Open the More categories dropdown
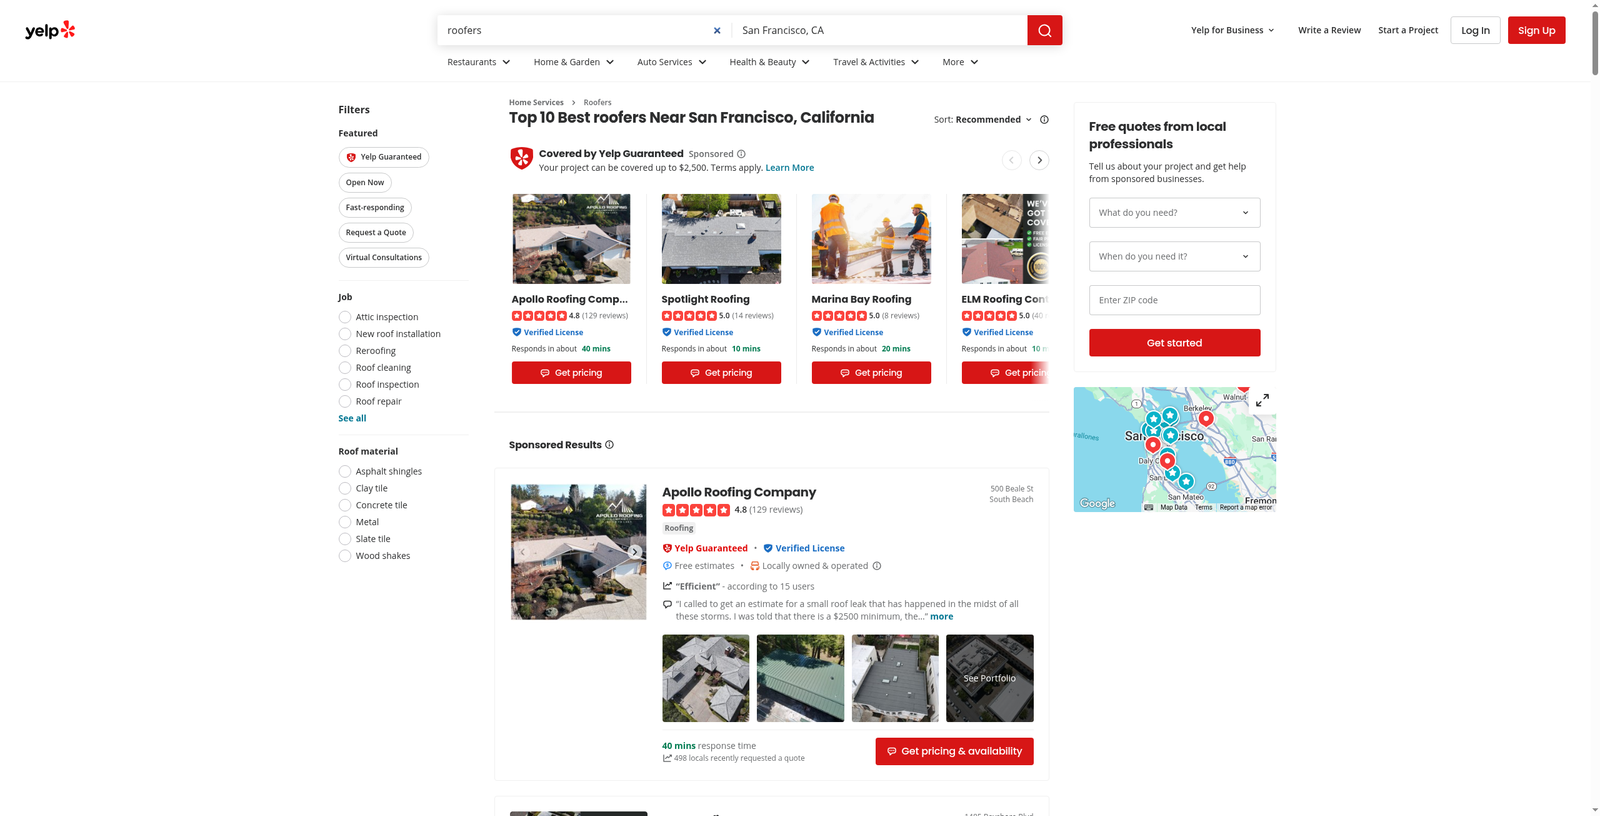Image resolution: width=1600 pixels, height=816 pixels. click(960, 62)
